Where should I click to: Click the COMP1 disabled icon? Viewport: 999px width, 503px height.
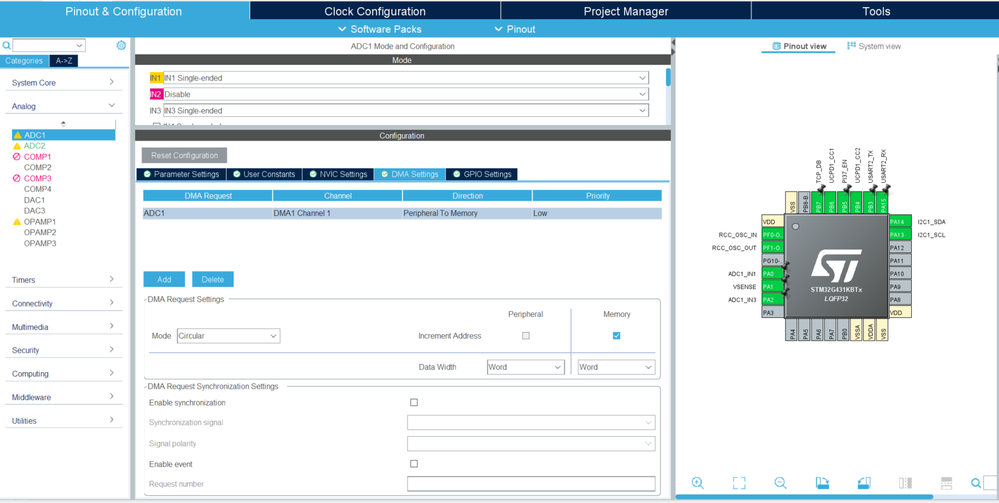point(17,157)
